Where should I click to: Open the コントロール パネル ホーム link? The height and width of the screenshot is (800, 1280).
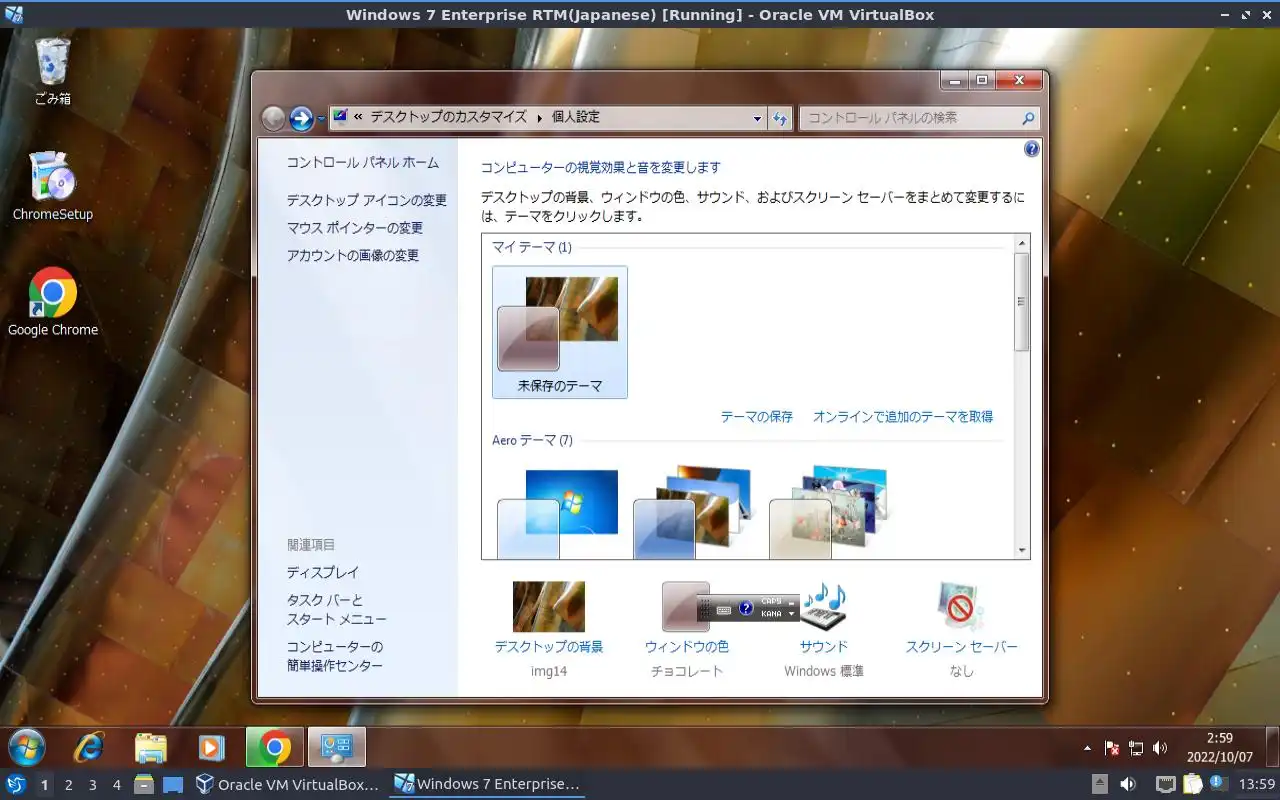click(363, 163)
